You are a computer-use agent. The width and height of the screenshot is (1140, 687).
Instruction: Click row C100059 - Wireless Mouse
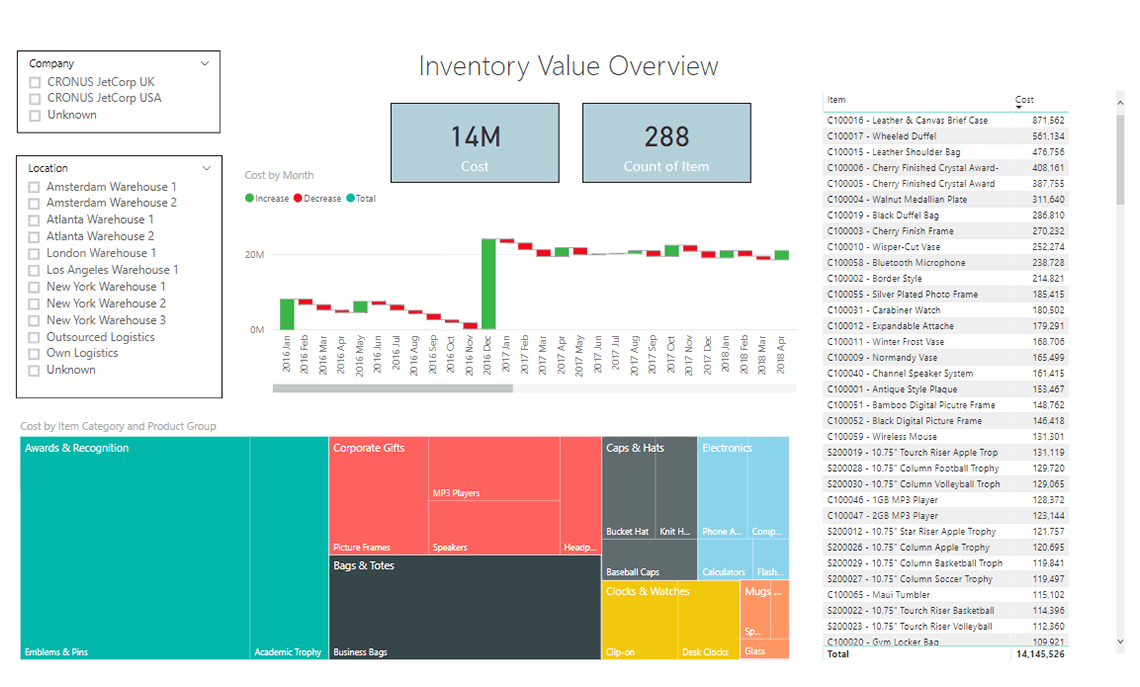tap(945, 437)
